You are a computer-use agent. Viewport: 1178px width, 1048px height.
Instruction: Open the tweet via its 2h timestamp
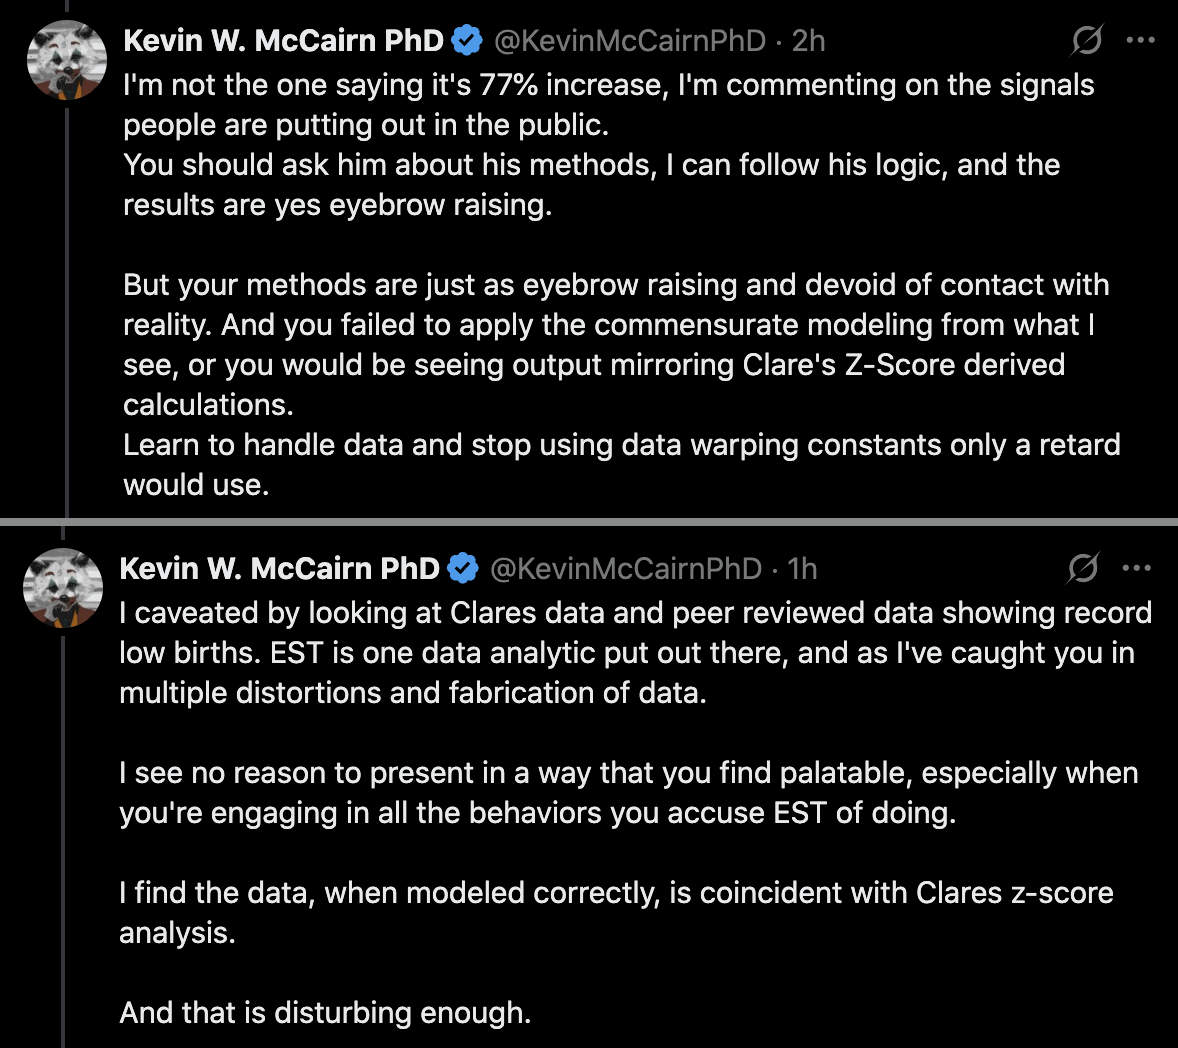click(809, 41)
